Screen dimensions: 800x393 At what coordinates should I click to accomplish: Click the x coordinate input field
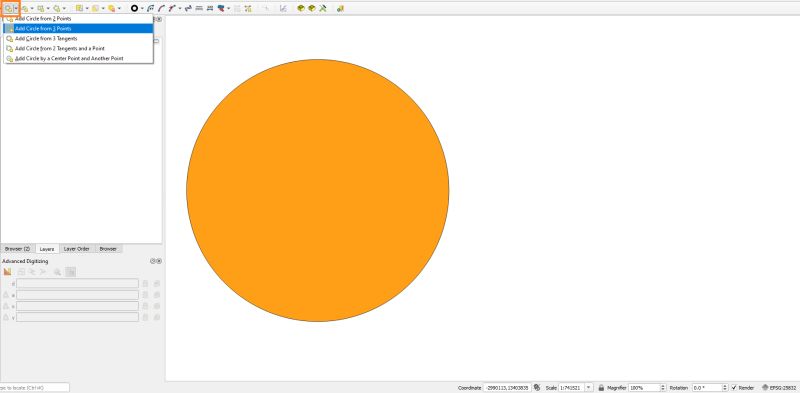[x=77, y=306]
